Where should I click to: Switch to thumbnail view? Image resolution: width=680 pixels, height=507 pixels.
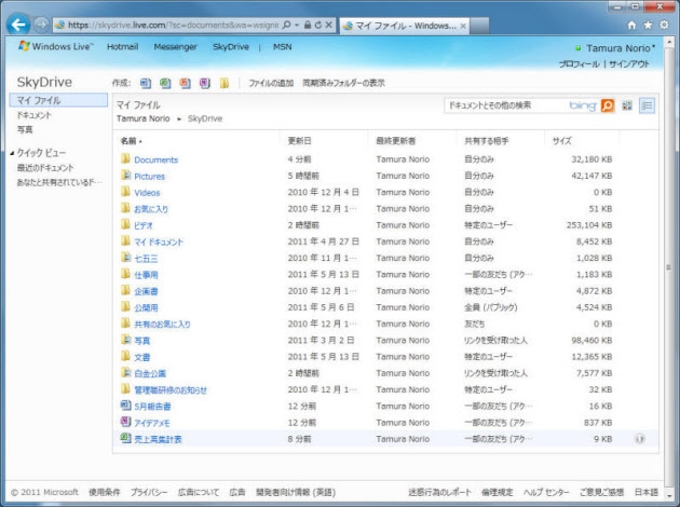[628, 105]
